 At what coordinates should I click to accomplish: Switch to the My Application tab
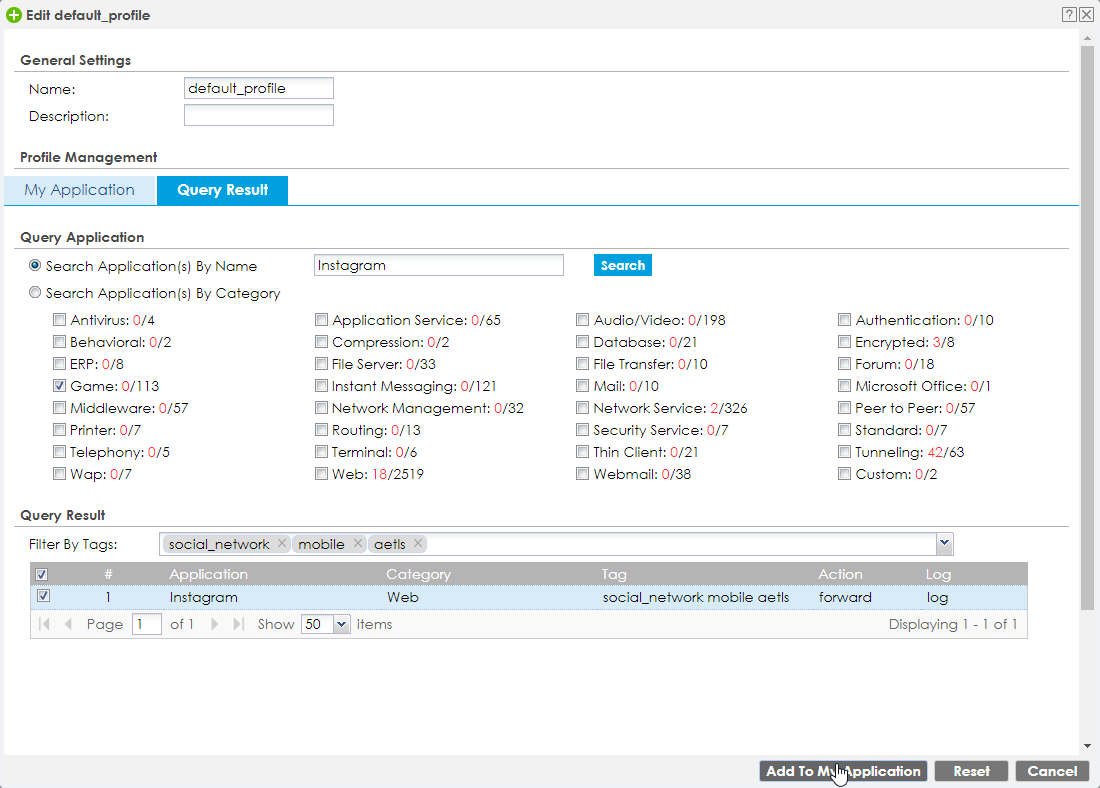(80, 190)
